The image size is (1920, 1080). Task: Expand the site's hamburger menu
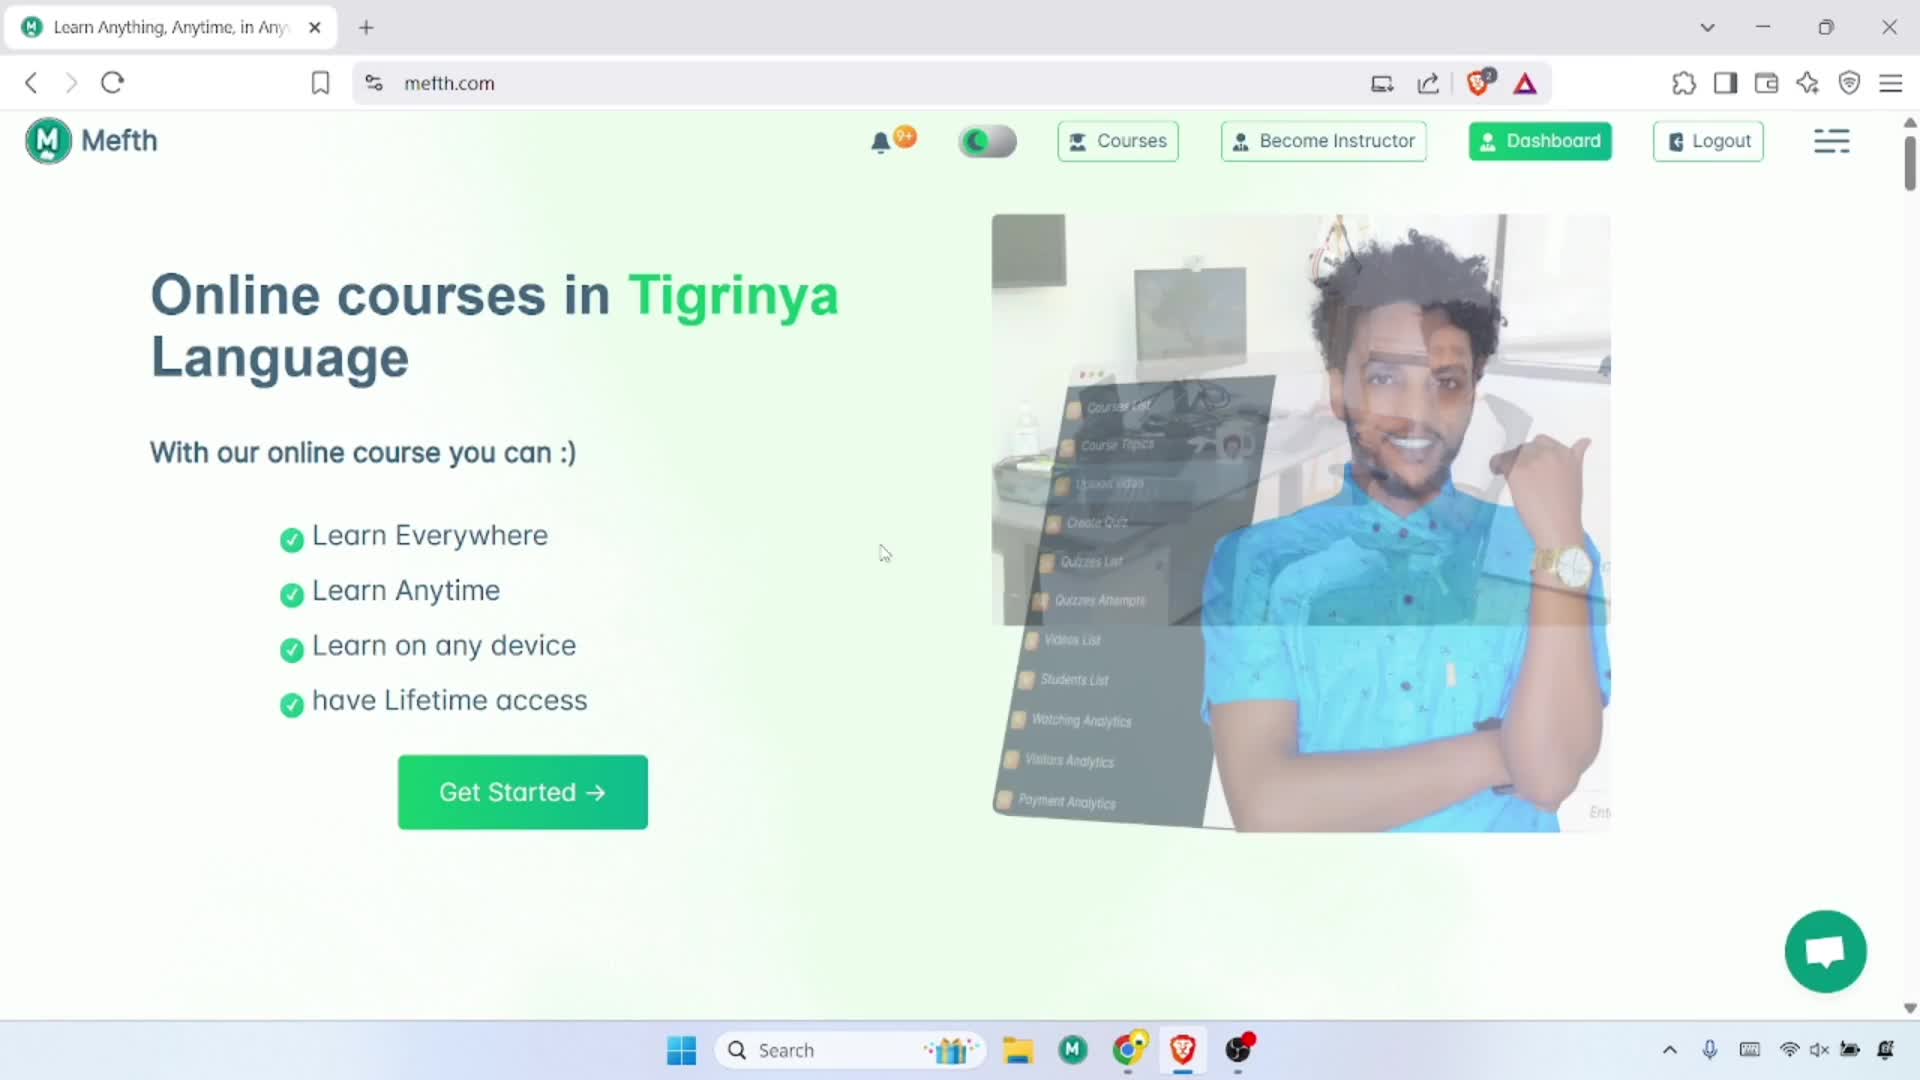1832,141
